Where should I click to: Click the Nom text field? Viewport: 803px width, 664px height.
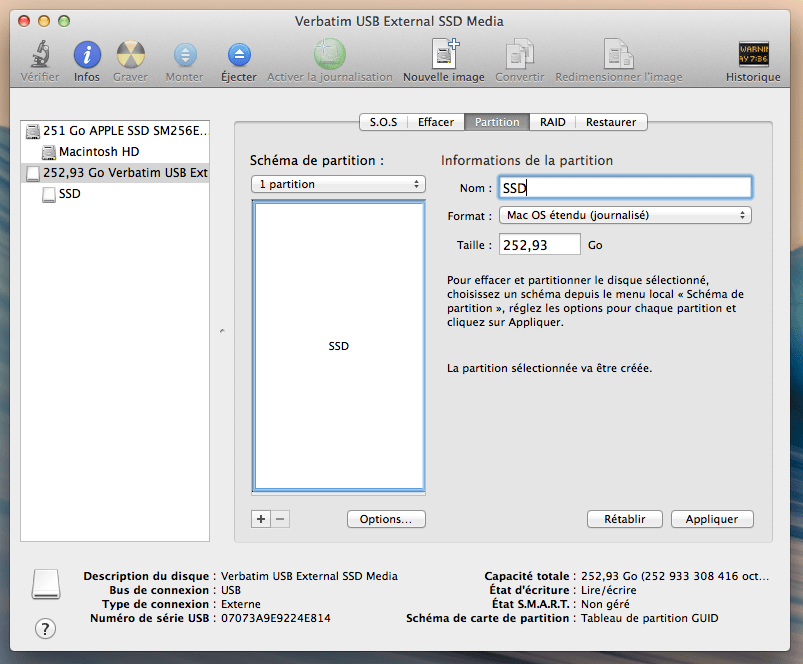pyautogui.click(x=626, y=188)
